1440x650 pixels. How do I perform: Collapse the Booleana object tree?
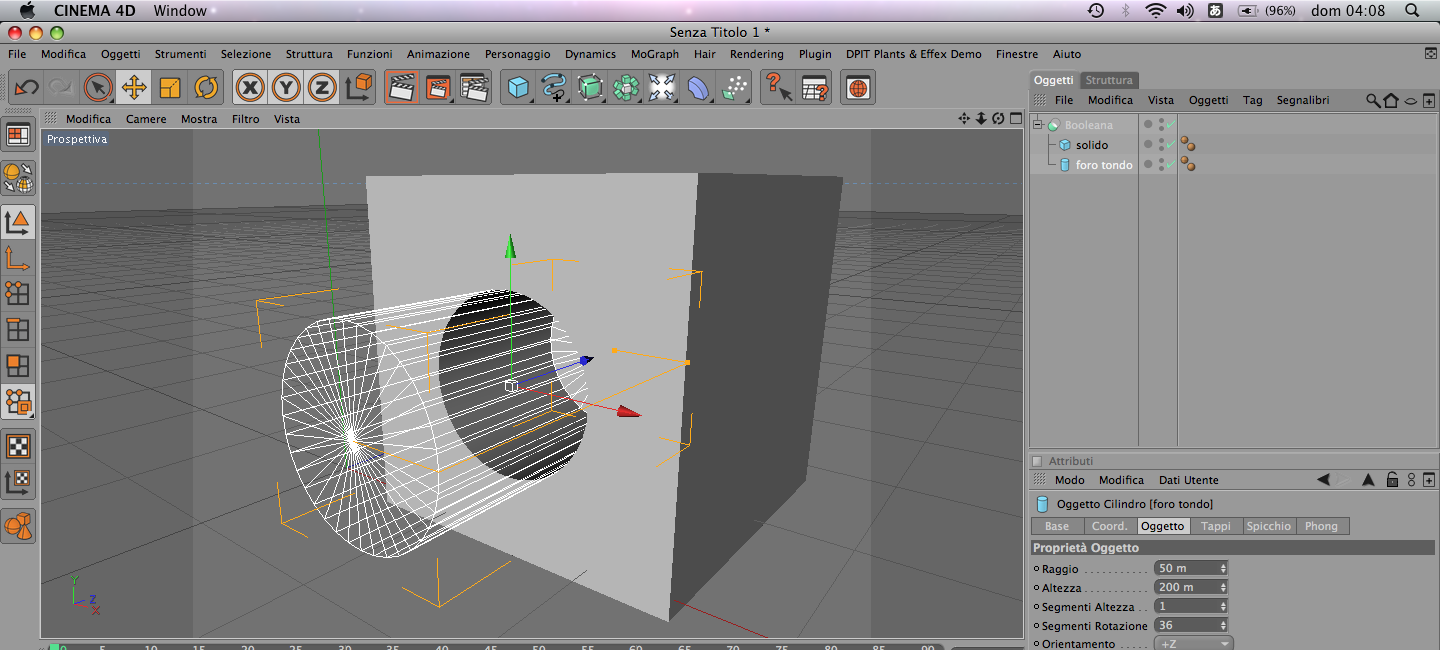pyautogui.click(x=1038, y=125)
